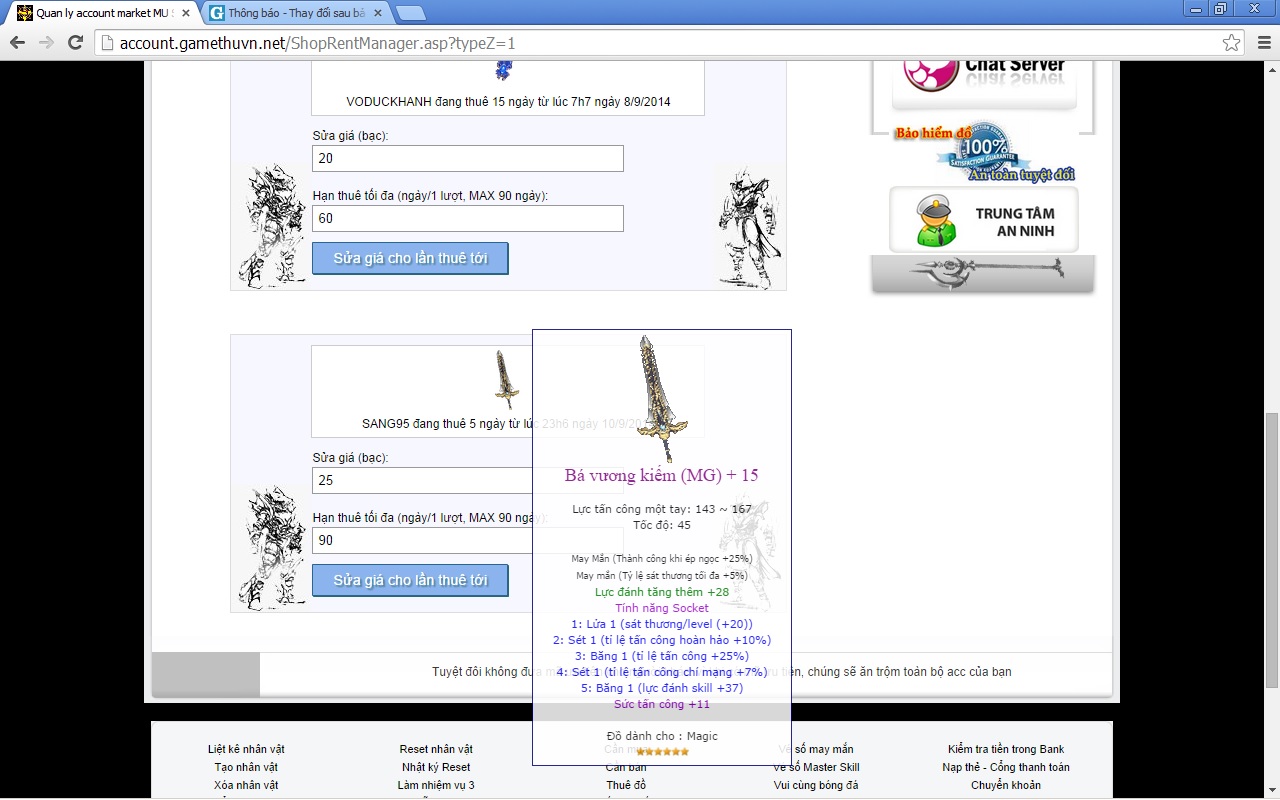Click the tooltip title 'Bá vương kiếm (MG) + 15'

coord(661,475)
